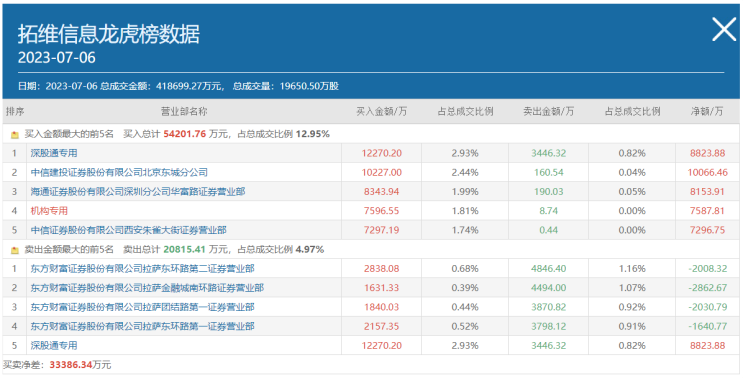The height and width of the screenshot is (379, 743).
Task: Click buy amount 2838.08
Action: [x=381, y=269]
